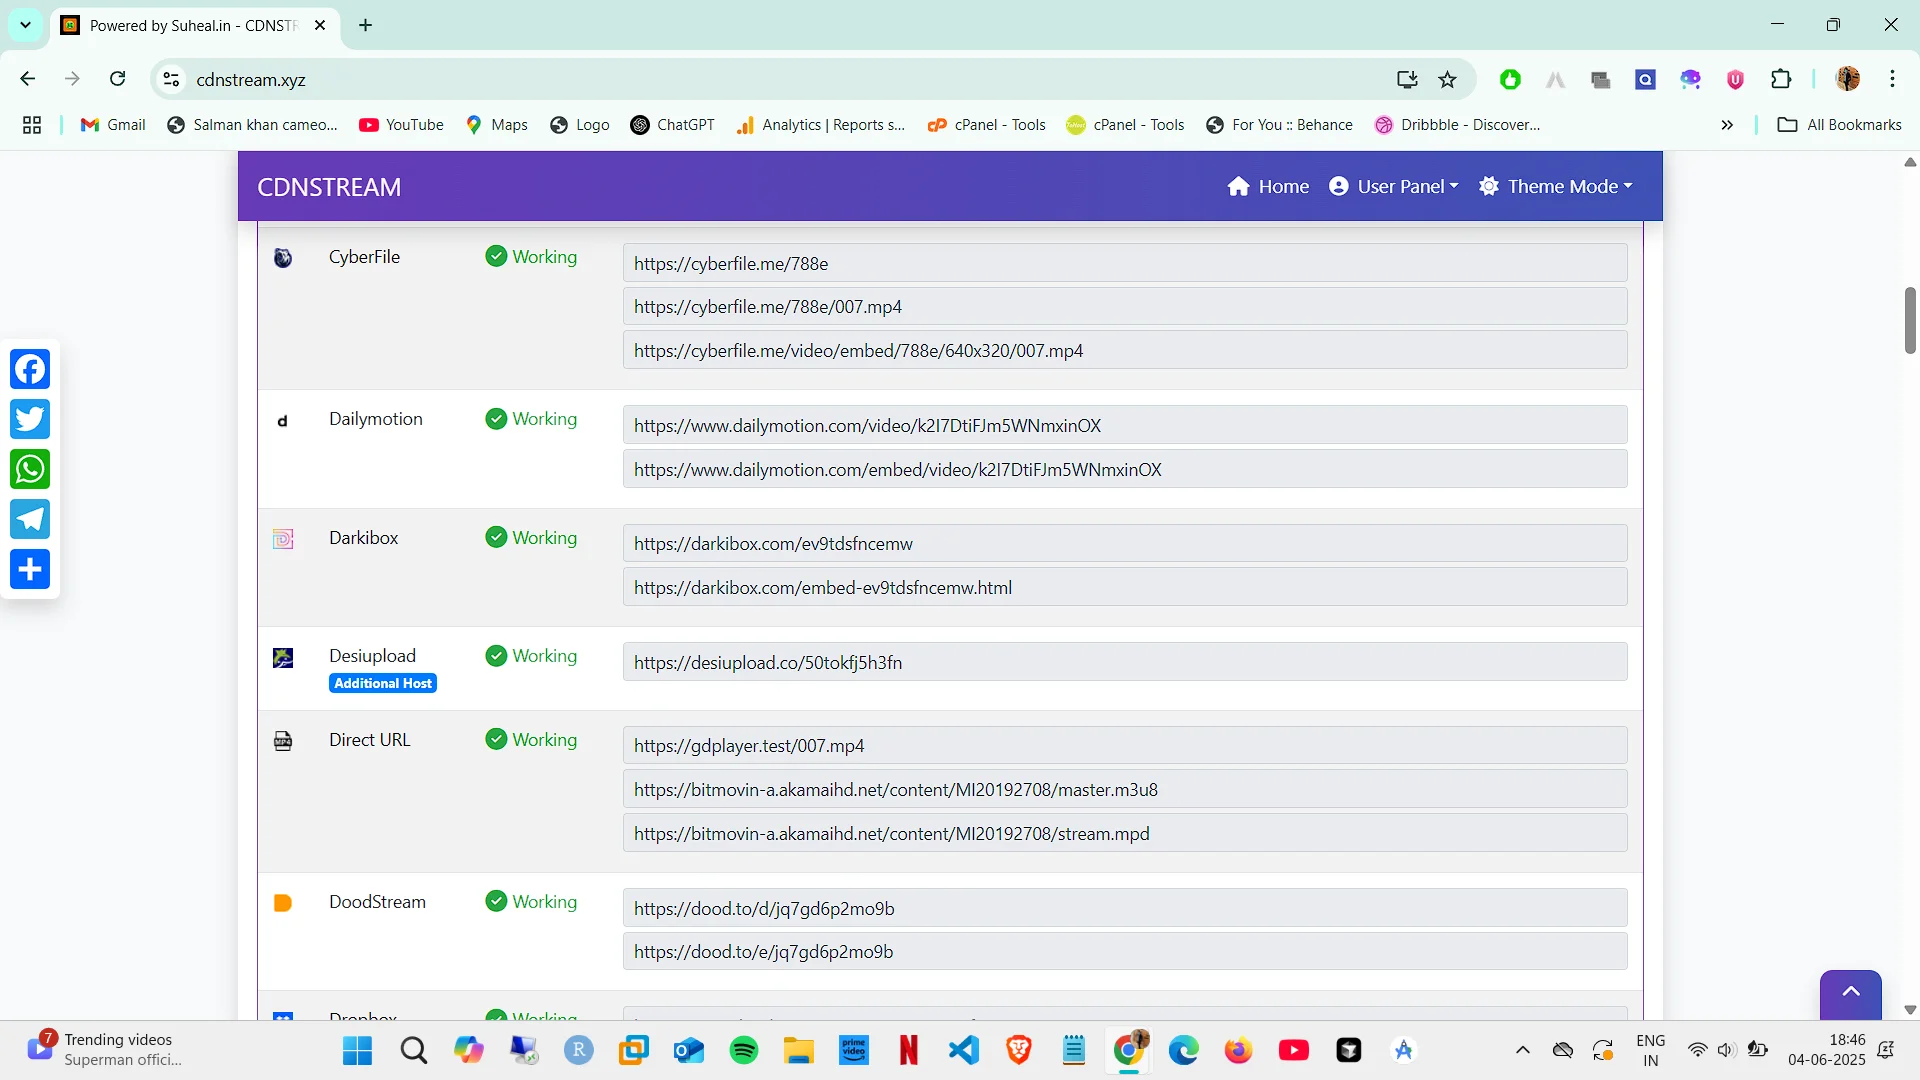Show hidden system tray icons

1523,1050
